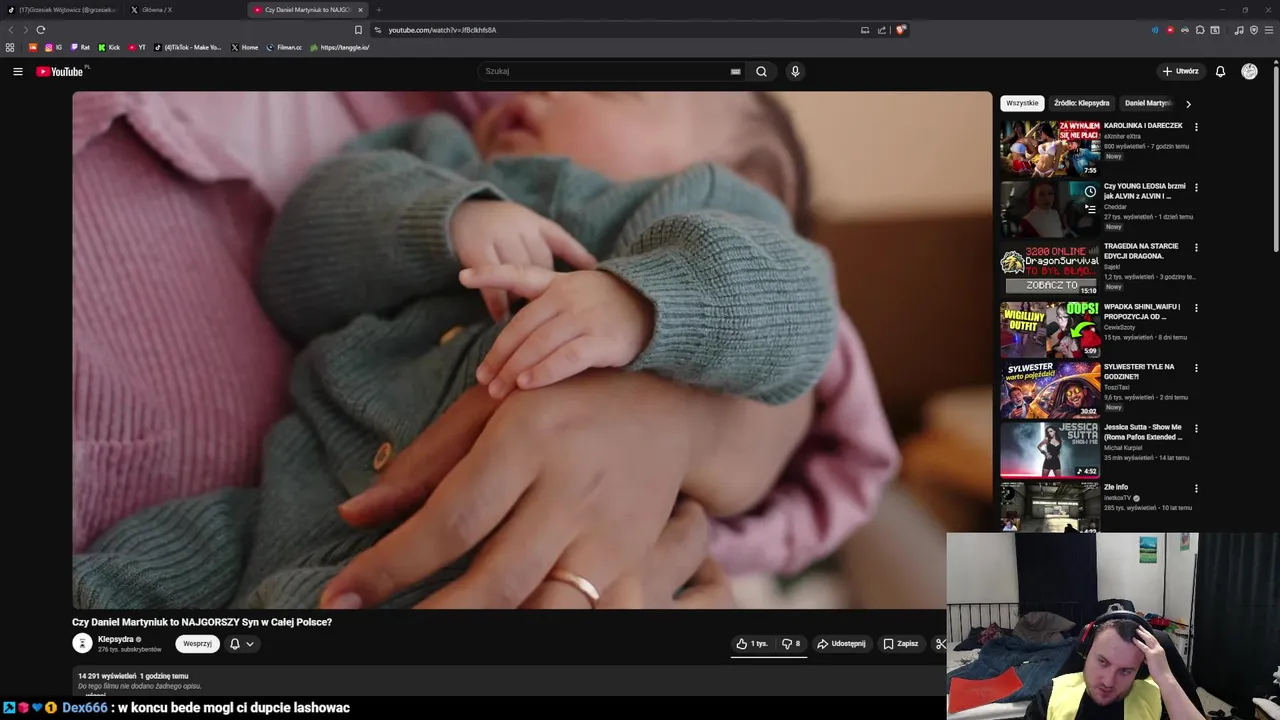This screenshot has height=720, width=1280.
Task: Open the tanggle.io bookmark
Action: (340, 47)
